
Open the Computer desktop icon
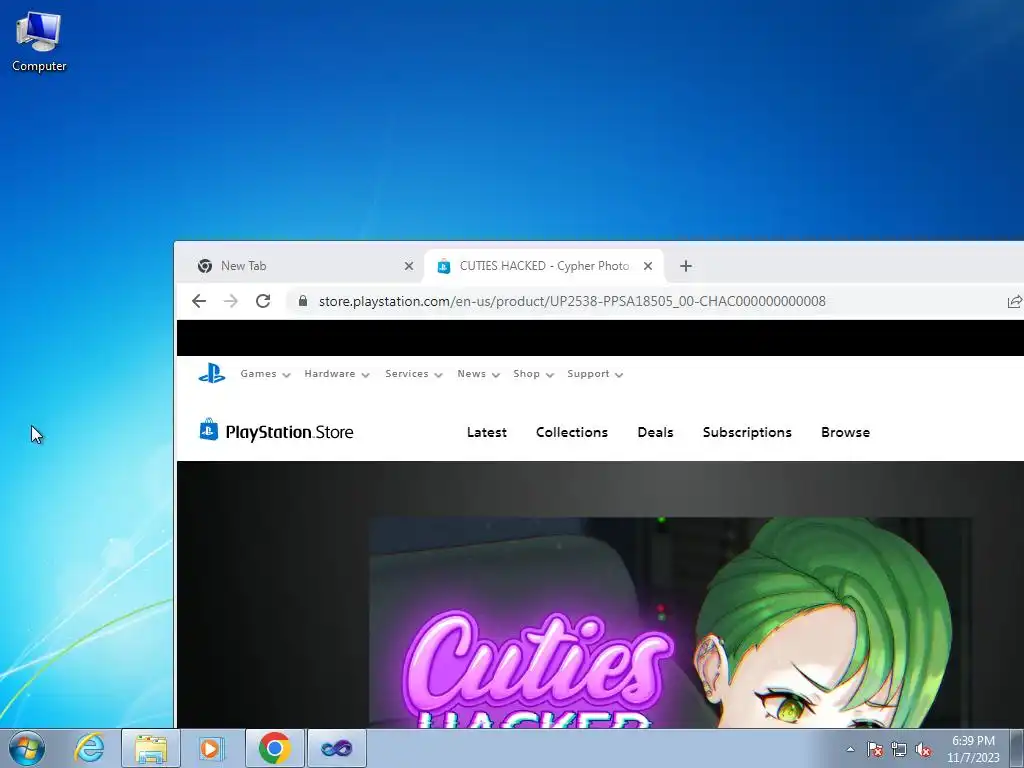[x=39, y=42]
